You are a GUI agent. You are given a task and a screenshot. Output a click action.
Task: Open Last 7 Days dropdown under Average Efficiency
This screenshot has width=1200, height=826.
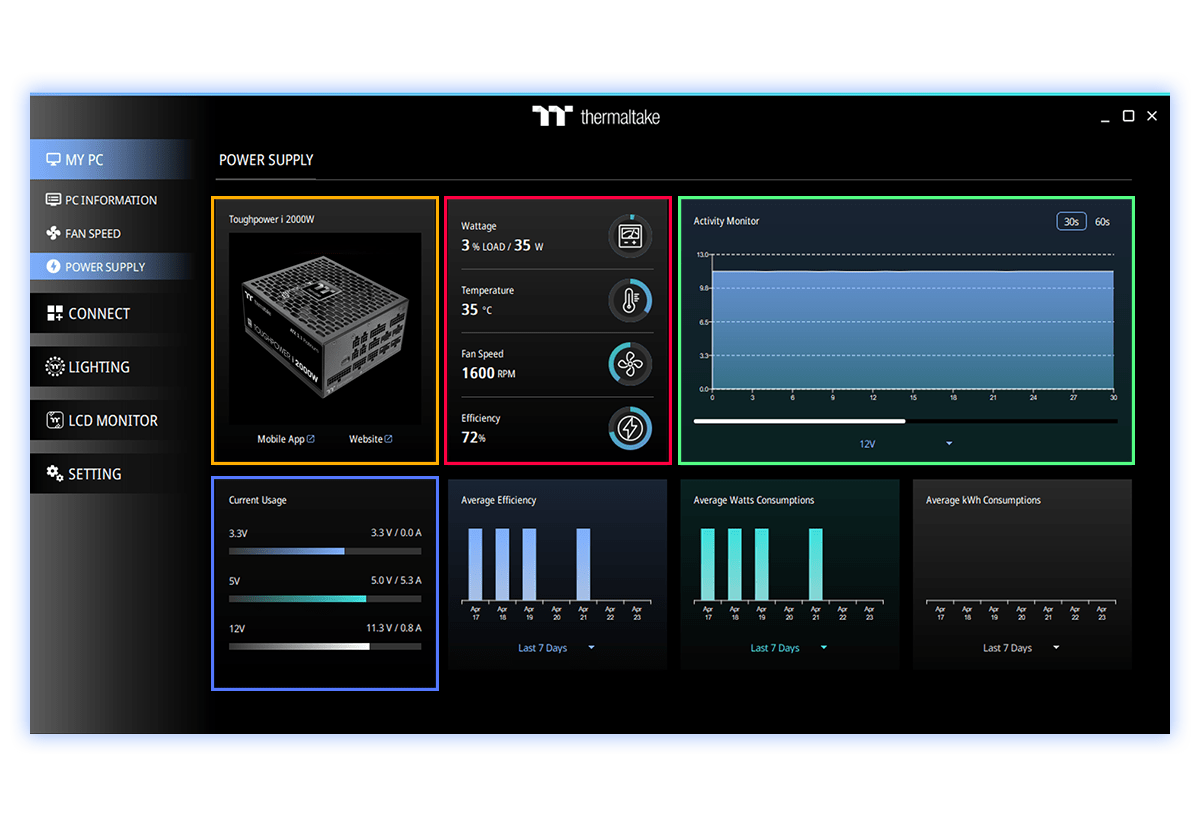[556, 648]
